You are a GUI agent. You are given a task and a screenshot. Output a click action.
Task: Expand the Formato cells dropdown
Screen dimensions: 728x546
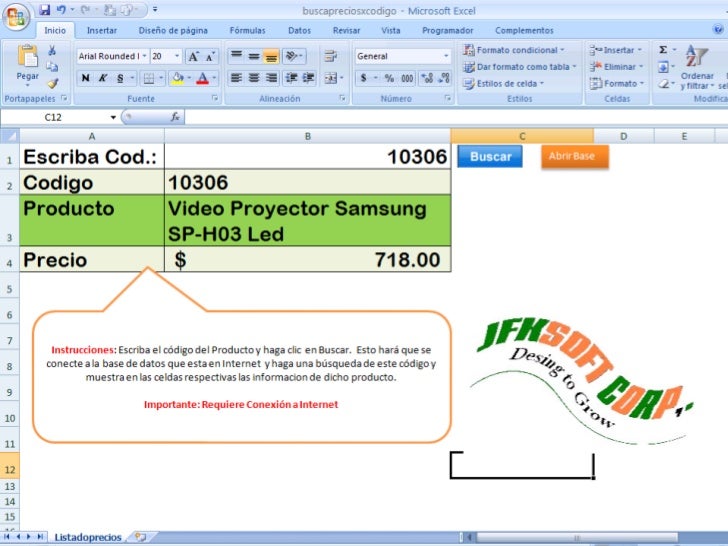pyautogui.click(x=643, y=84)
